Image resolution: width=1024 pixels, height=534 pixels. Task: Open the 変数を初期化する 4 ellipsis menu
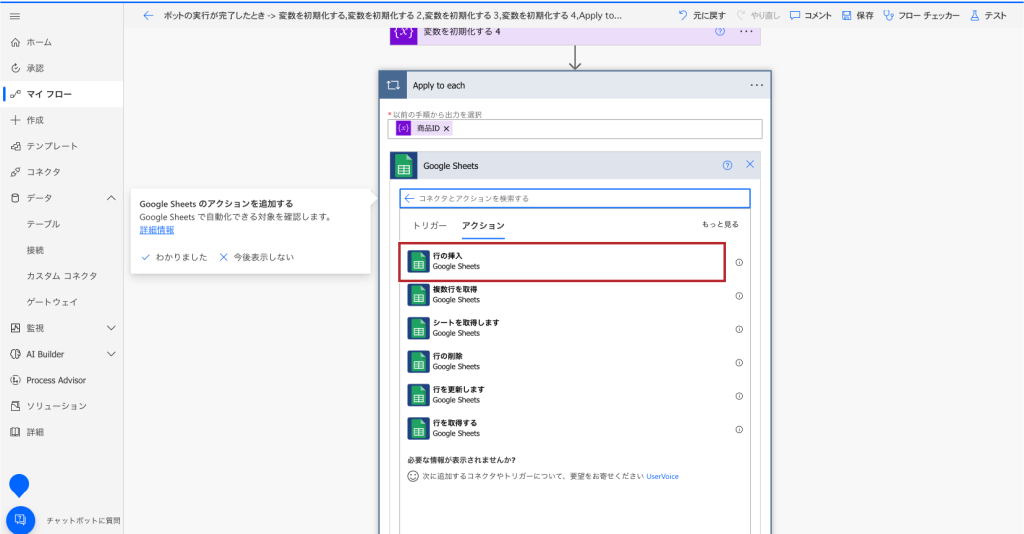click(746, 31)
